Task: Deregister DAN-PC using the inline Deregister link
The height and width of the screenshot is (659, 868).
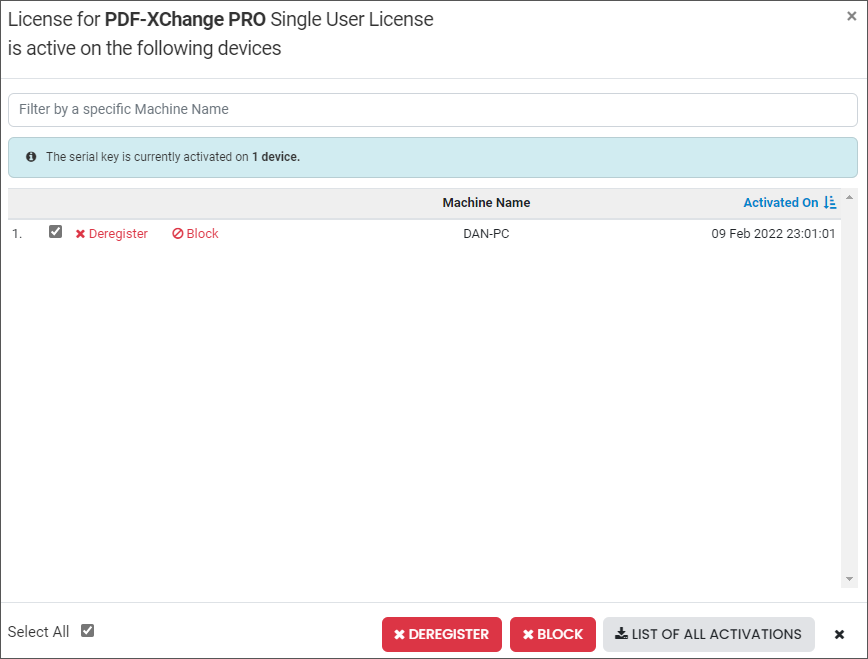Action: click(117, 233)
